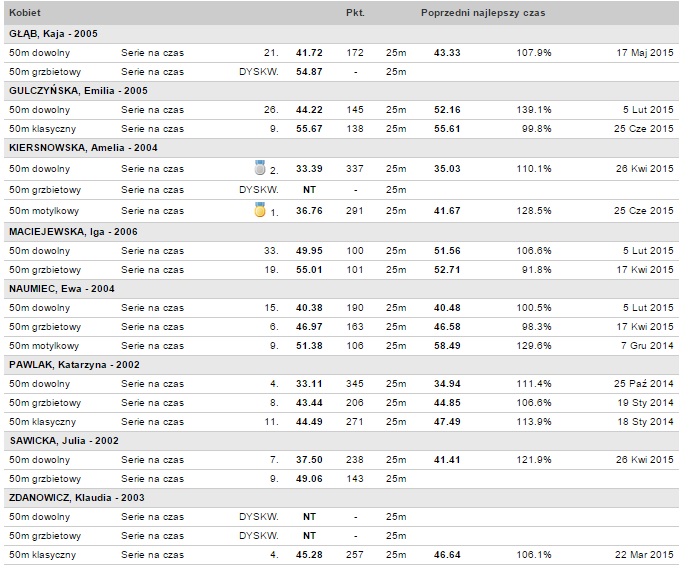
Task: Open swimmer NAUMIEC, Ewa - 2004
Action: (x=62, y=289)
